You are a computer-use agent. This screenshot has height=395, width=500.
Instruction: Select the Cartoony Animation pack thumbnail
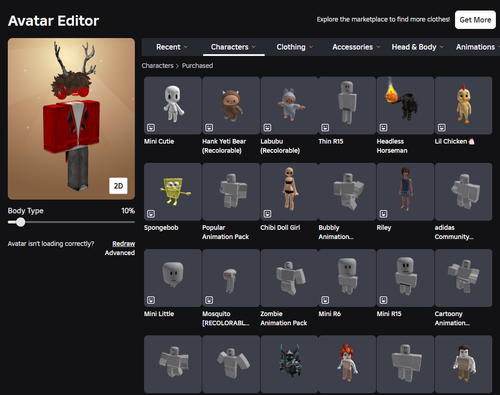point(463,278)
